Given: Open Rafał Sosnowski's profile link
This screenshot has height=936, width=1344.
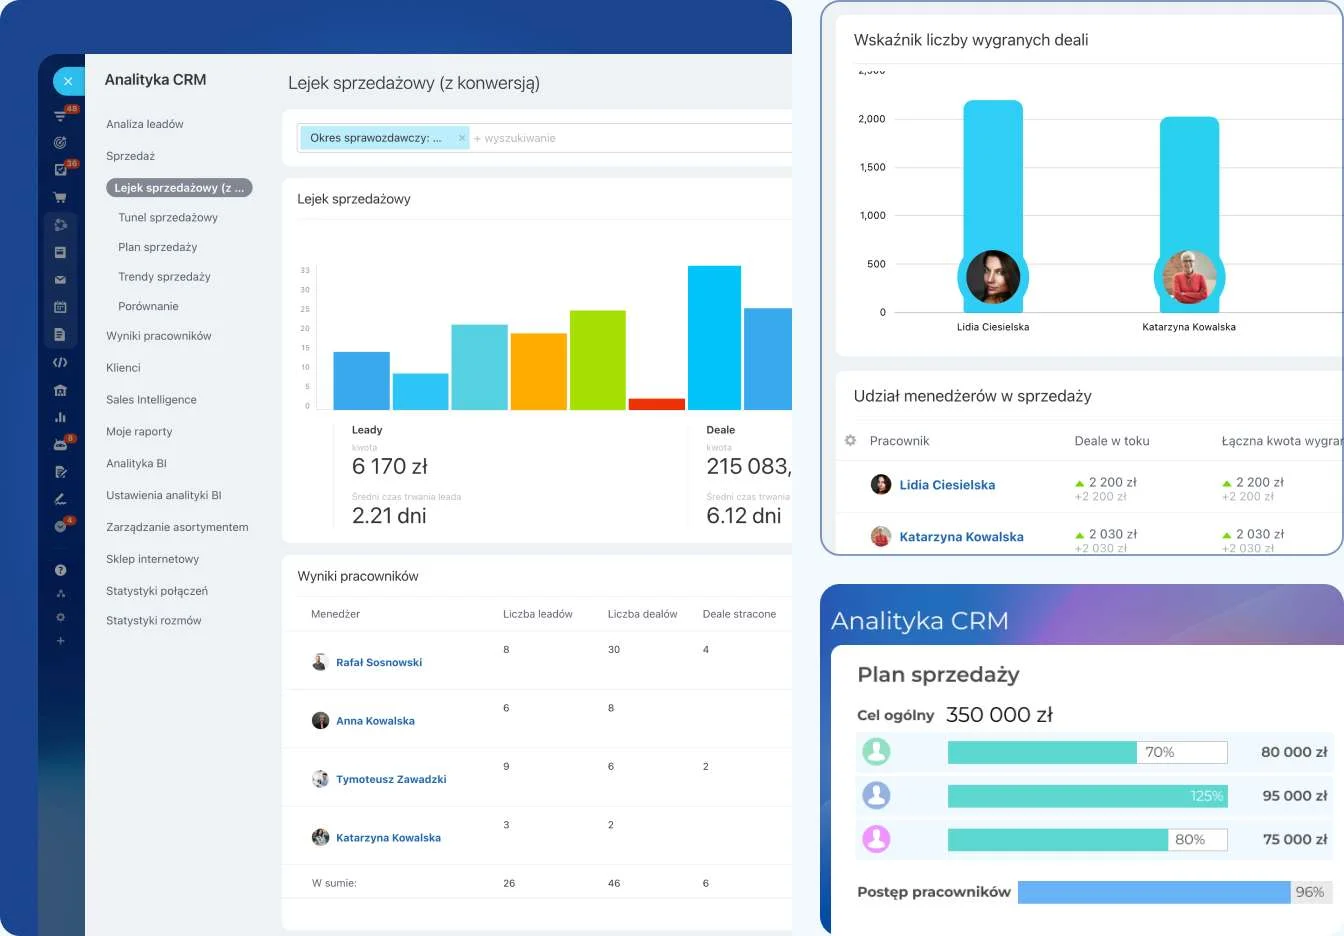Looking at the screenshot, I should click(379, 662).
